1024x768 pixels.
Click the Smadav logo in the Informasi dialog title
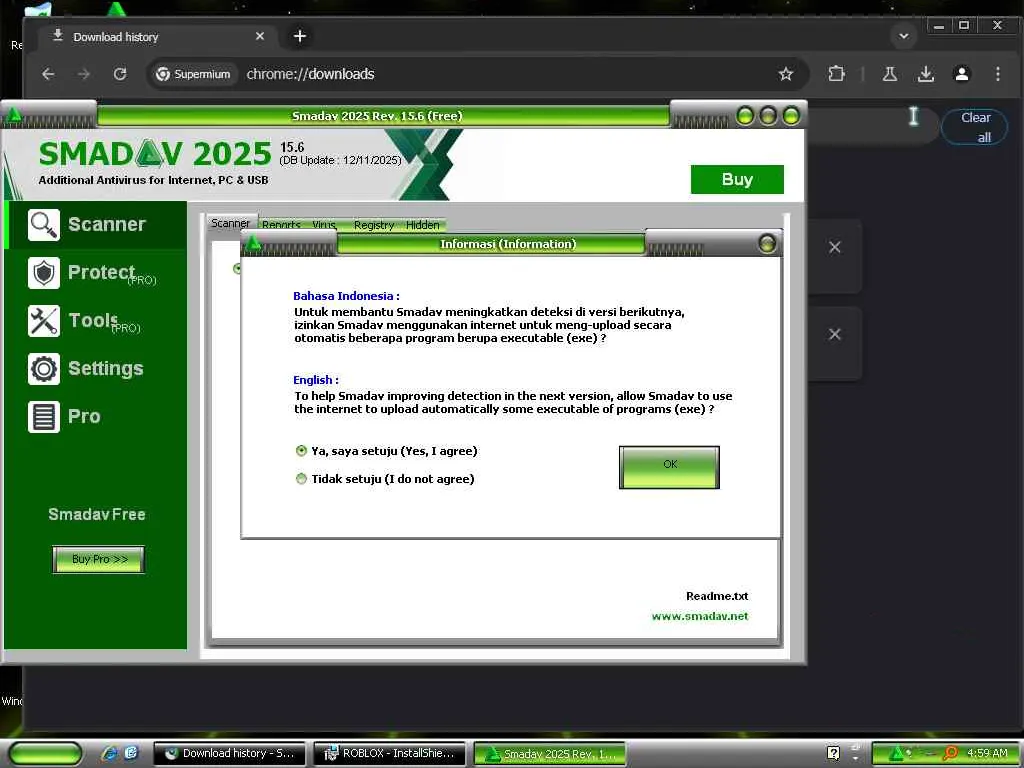point(253,244)
